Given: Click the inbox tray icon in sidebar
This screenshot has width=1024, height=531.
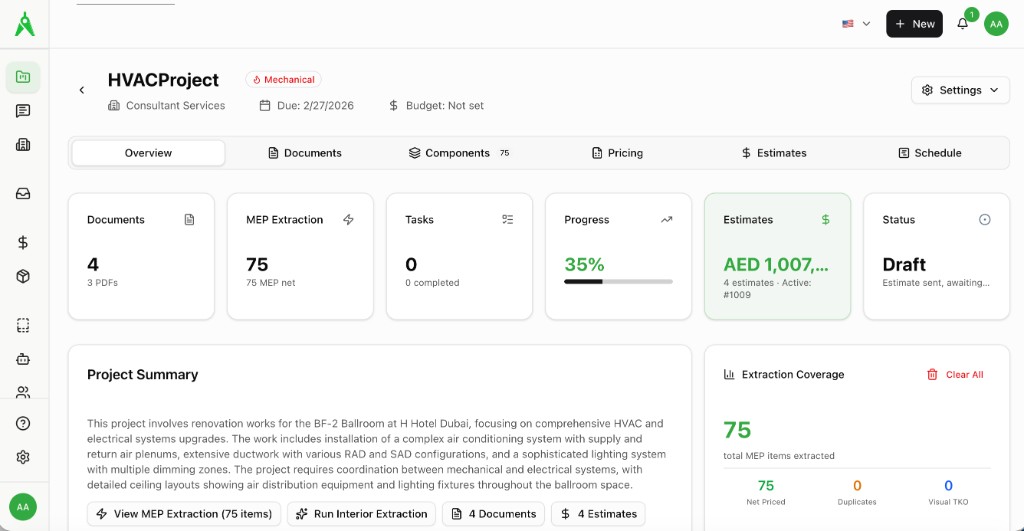Looking at the screenshot, I should tap(23, 193).
